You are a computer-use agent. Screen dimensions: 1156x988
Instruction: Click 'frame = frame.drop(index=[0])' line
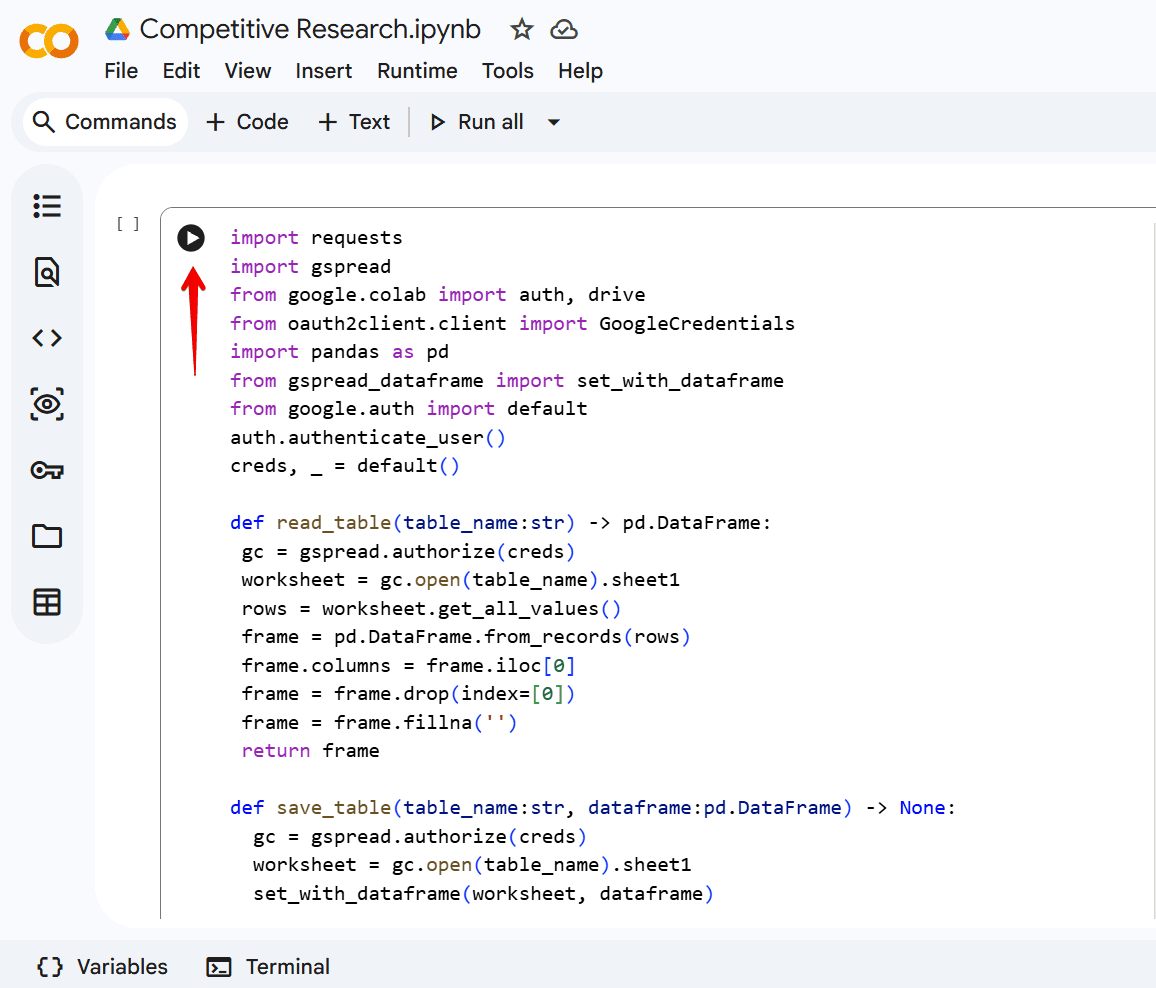click(408, 694)
